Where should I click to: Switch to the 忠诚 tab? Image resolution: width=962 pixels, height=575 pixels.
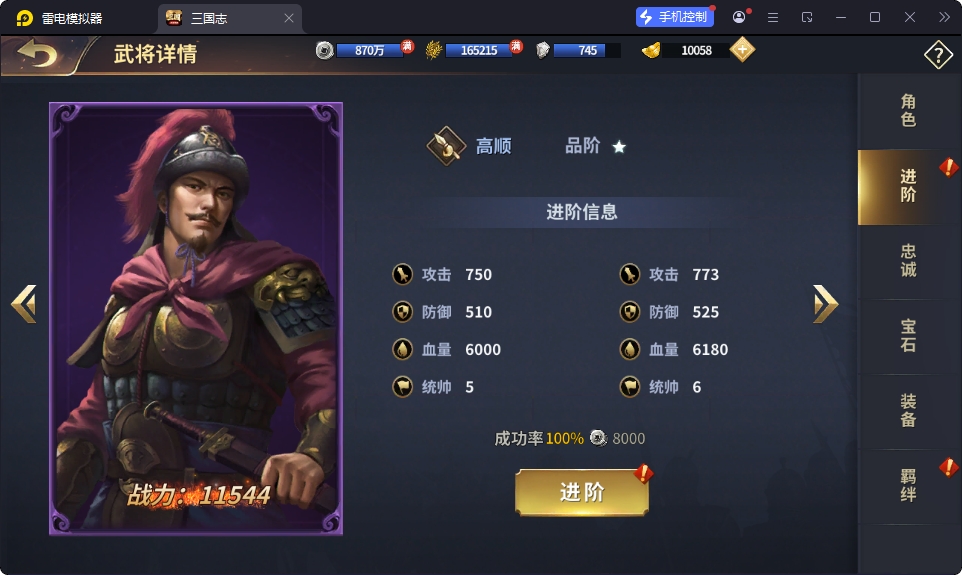click(909, 261)
